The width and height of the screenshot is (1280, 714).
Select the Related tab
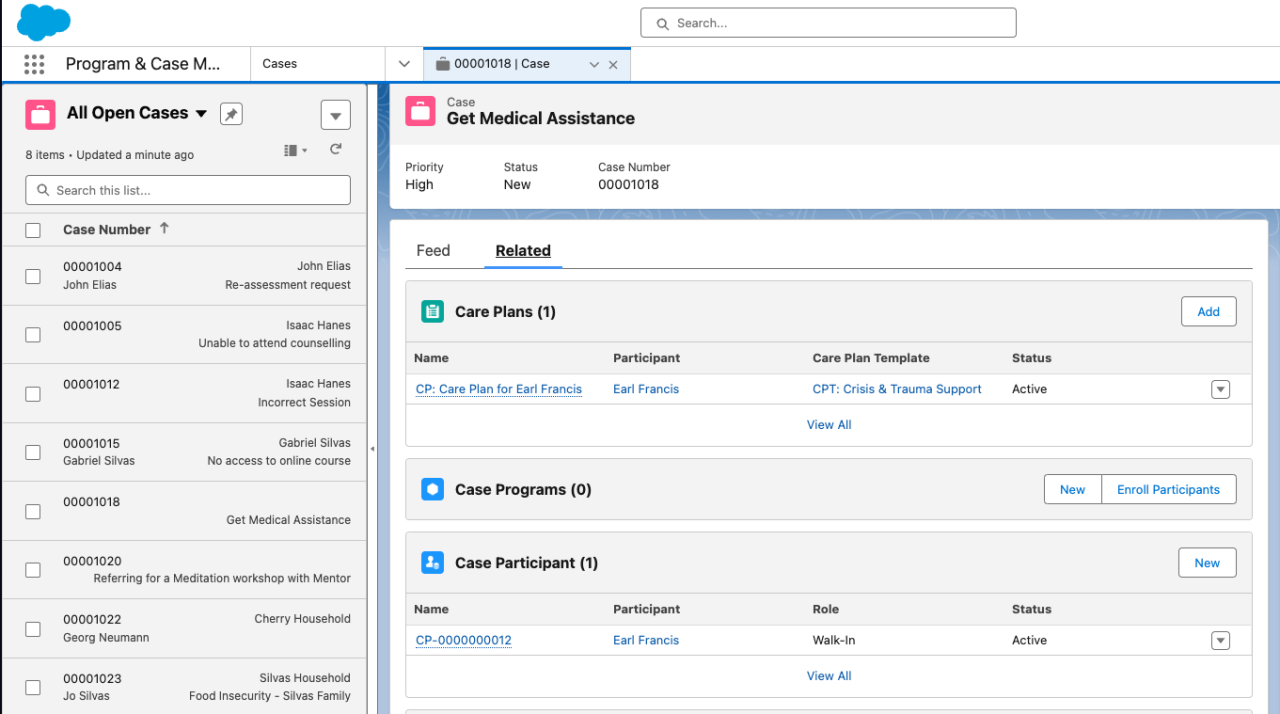pos(523,251)
